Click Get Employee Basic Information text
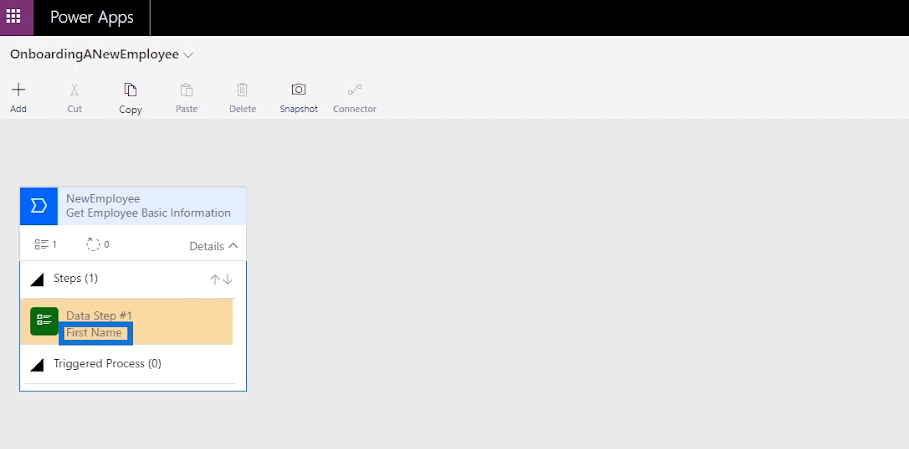Screen dimensions: 909x449 pos(148,213)
